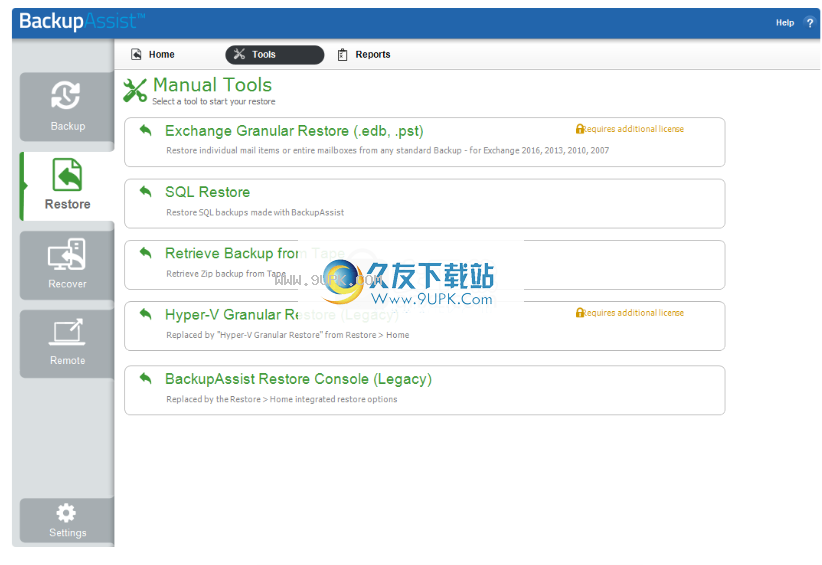Open the Remote sidebar section
822x565 pixels.
tap(67, 344)
